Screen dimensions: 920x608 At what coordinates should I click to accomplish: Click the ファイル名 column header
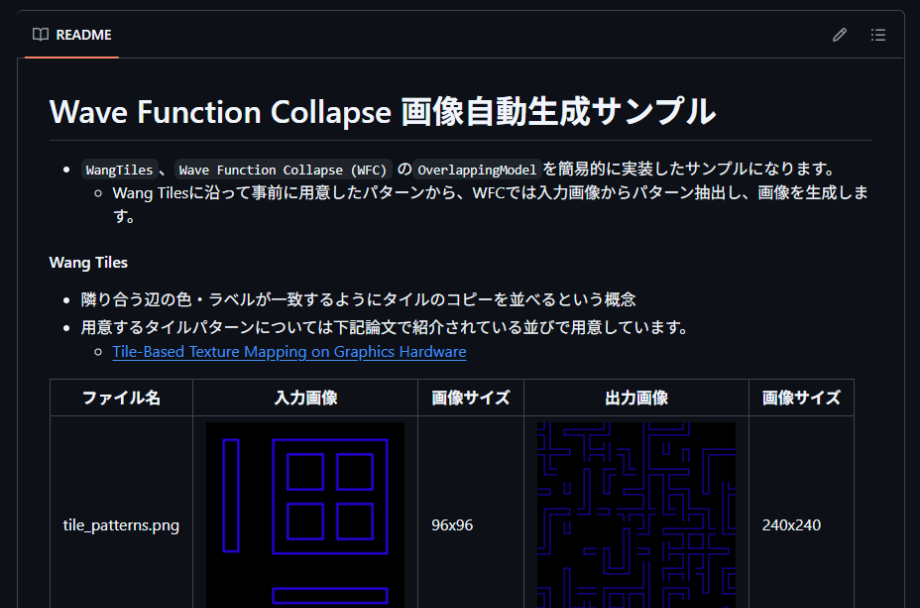pos(121,398)
